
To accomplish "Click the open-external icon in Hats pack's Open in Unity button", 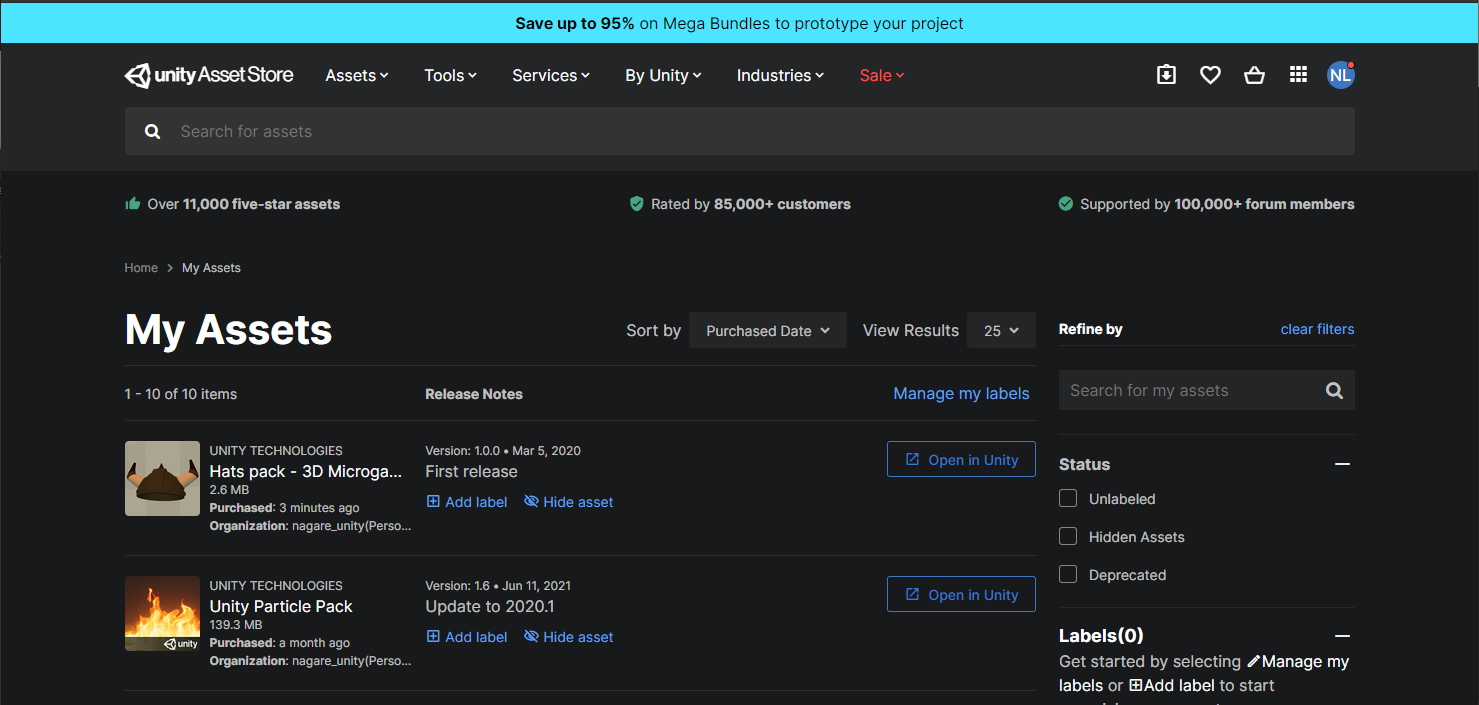I will pyautogui.click(x=912, y=459).
